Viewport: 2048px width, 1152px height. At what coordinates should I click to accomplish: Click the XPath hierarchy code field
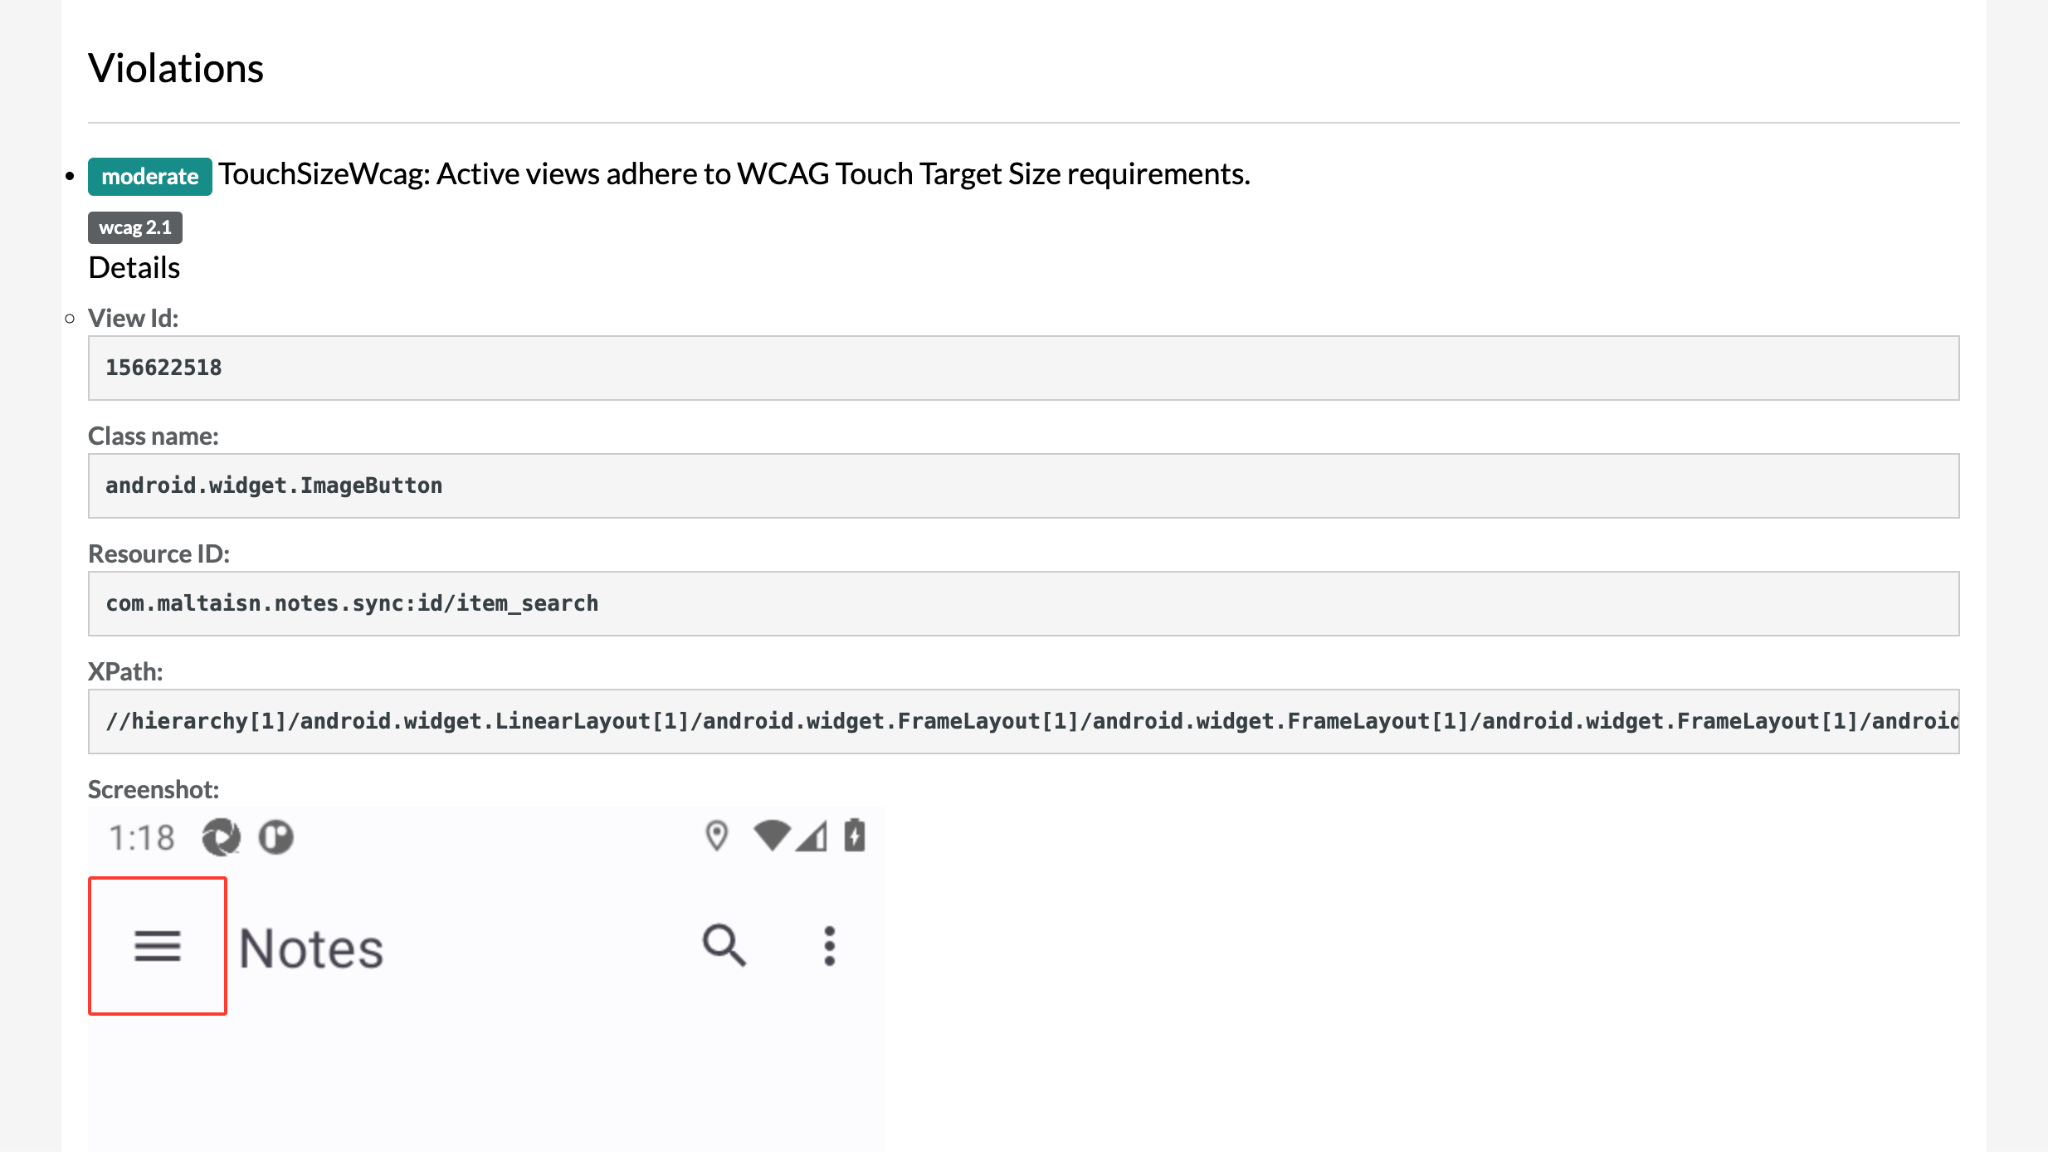click(1022, 721)
